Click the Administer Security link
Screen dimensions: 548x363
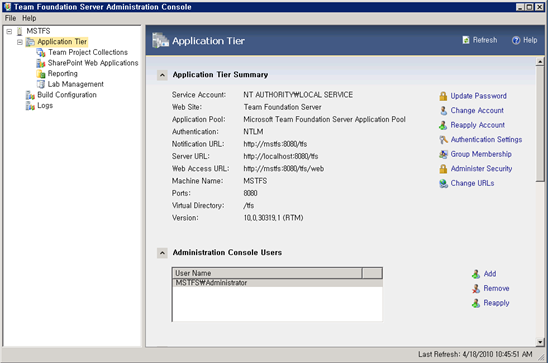point(481,169)
